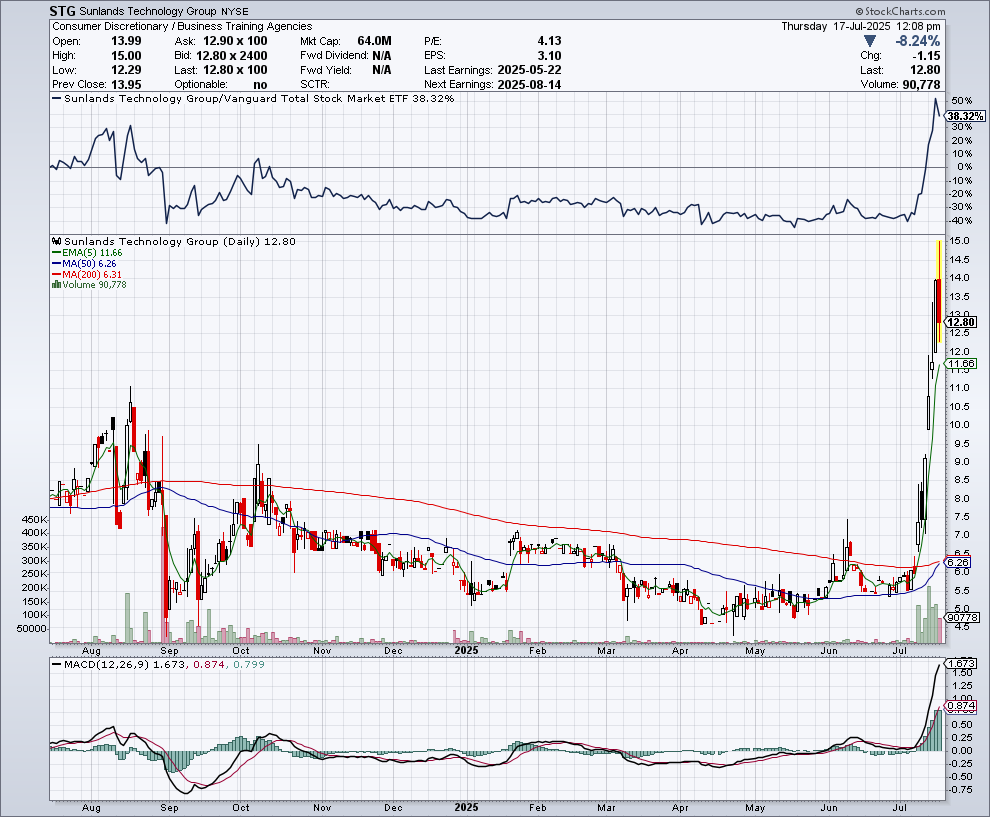Click the down-arrow icon beside -8.24%

(870, 41)
